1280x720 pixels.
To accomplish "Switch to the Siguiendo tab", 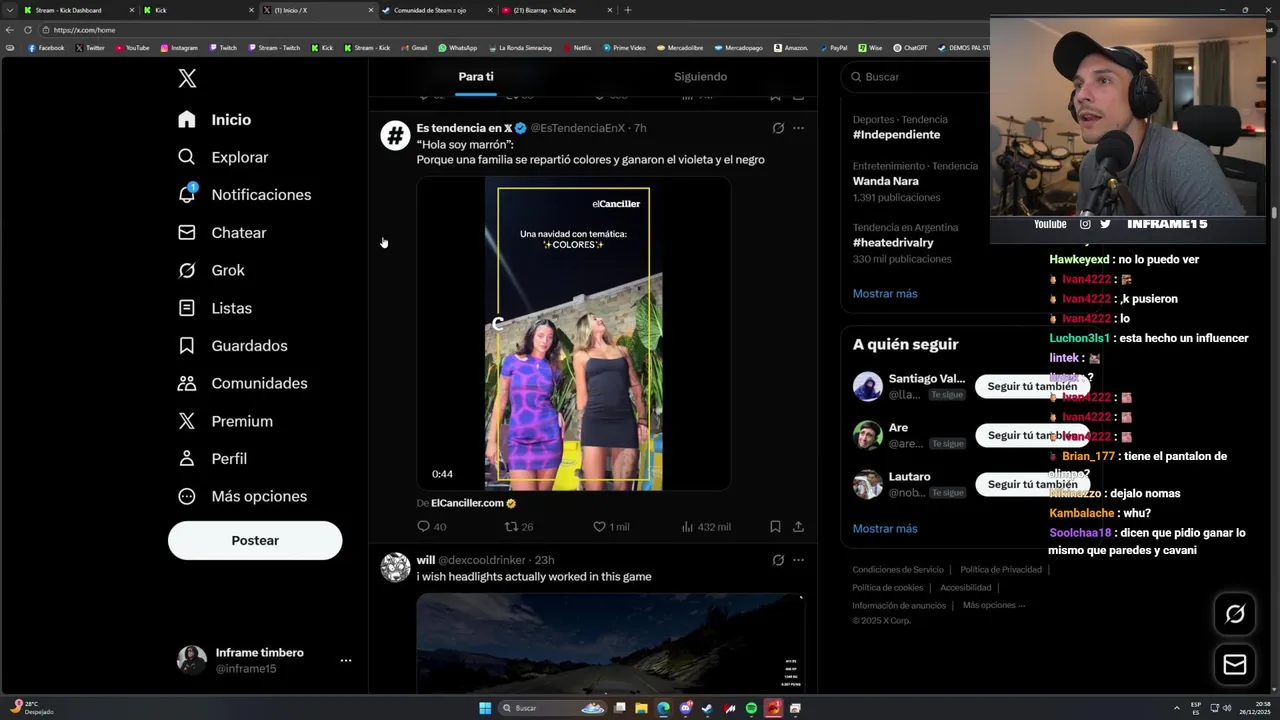I will pos(700,77).
